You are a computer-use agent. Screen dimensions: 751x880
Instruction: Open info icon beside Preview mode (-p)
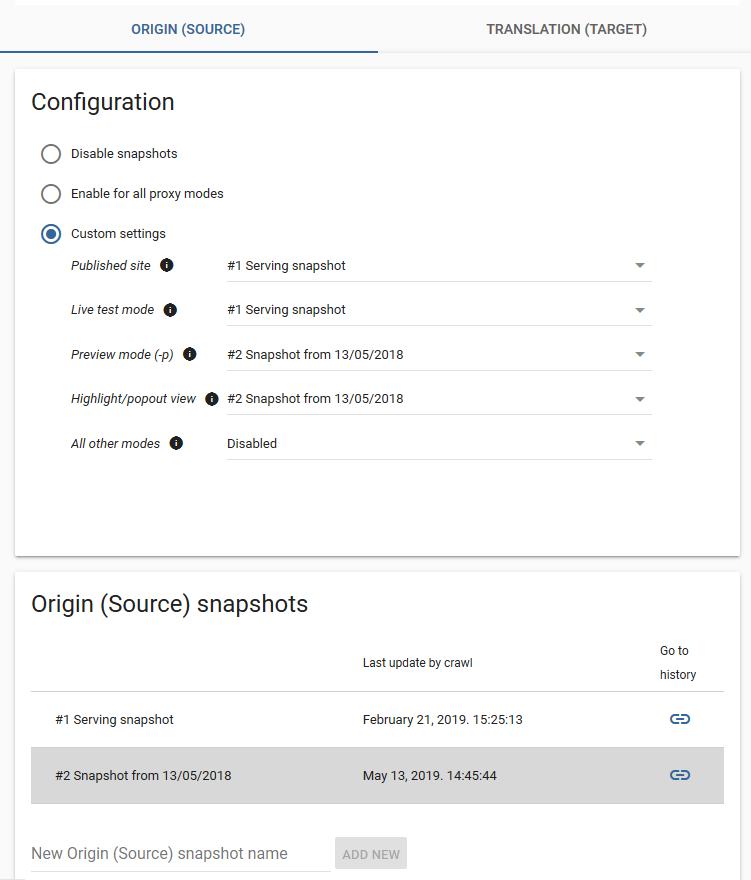coord(190,354)
